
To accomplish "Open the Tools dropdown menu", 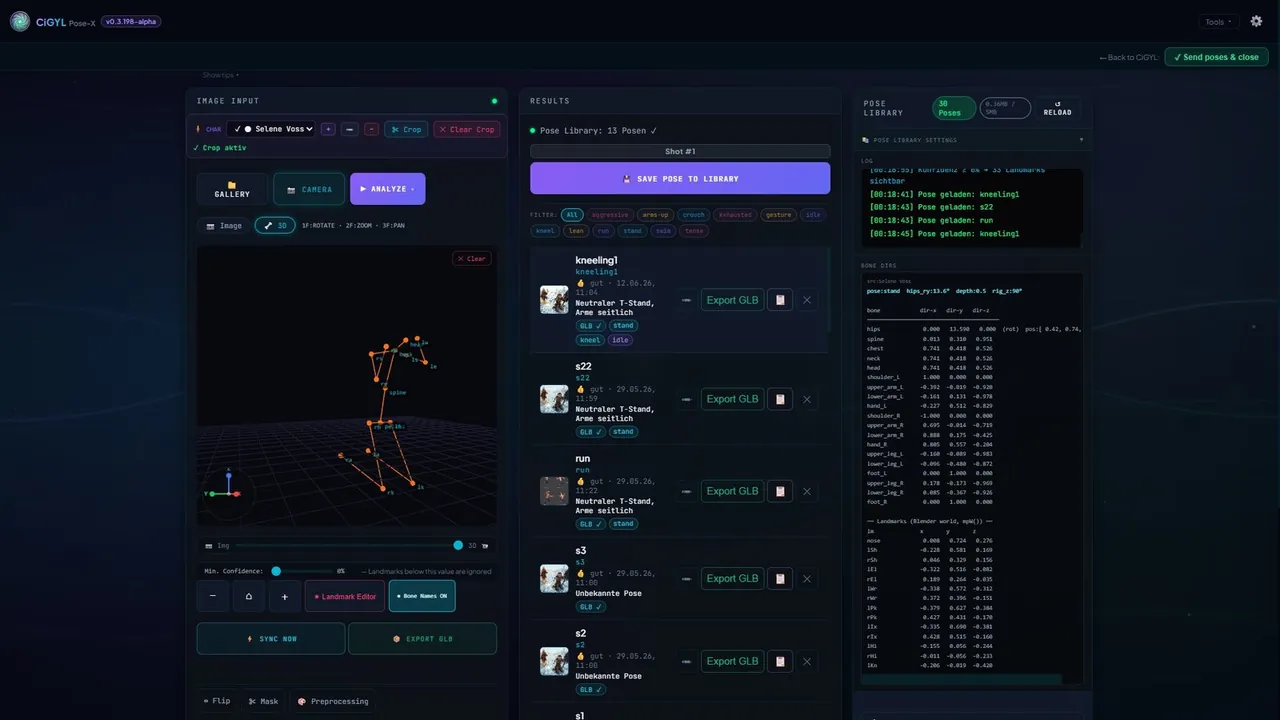I will coord(1219,22).
